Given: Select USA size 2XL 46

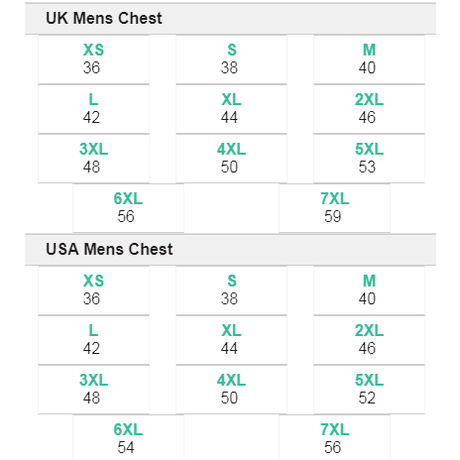Looking at the screenshot, I should [369, 340].
